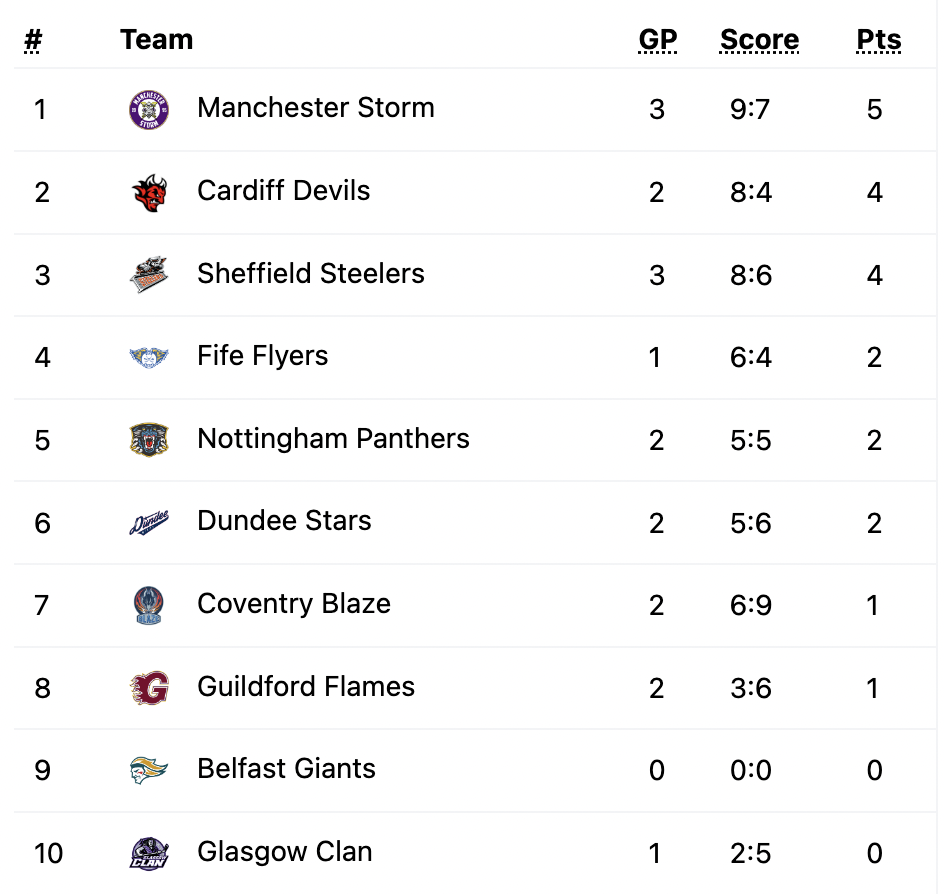Click the Belfast Giants logo
The width and height of the screenshot is (944, 894).
pyautogui.click(x=149, y=770)
